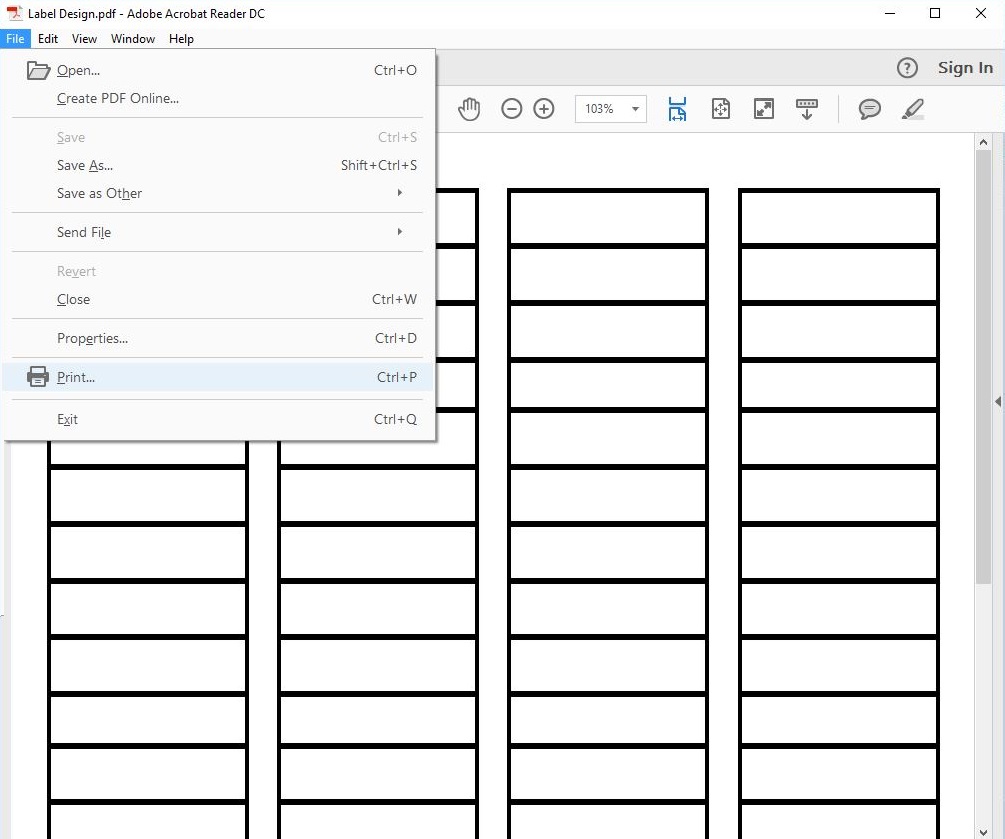The width and height of the screenshot is (1005, 839).
Task: Open the 103% zoom level dropdown
Action: tap(634, 109)
